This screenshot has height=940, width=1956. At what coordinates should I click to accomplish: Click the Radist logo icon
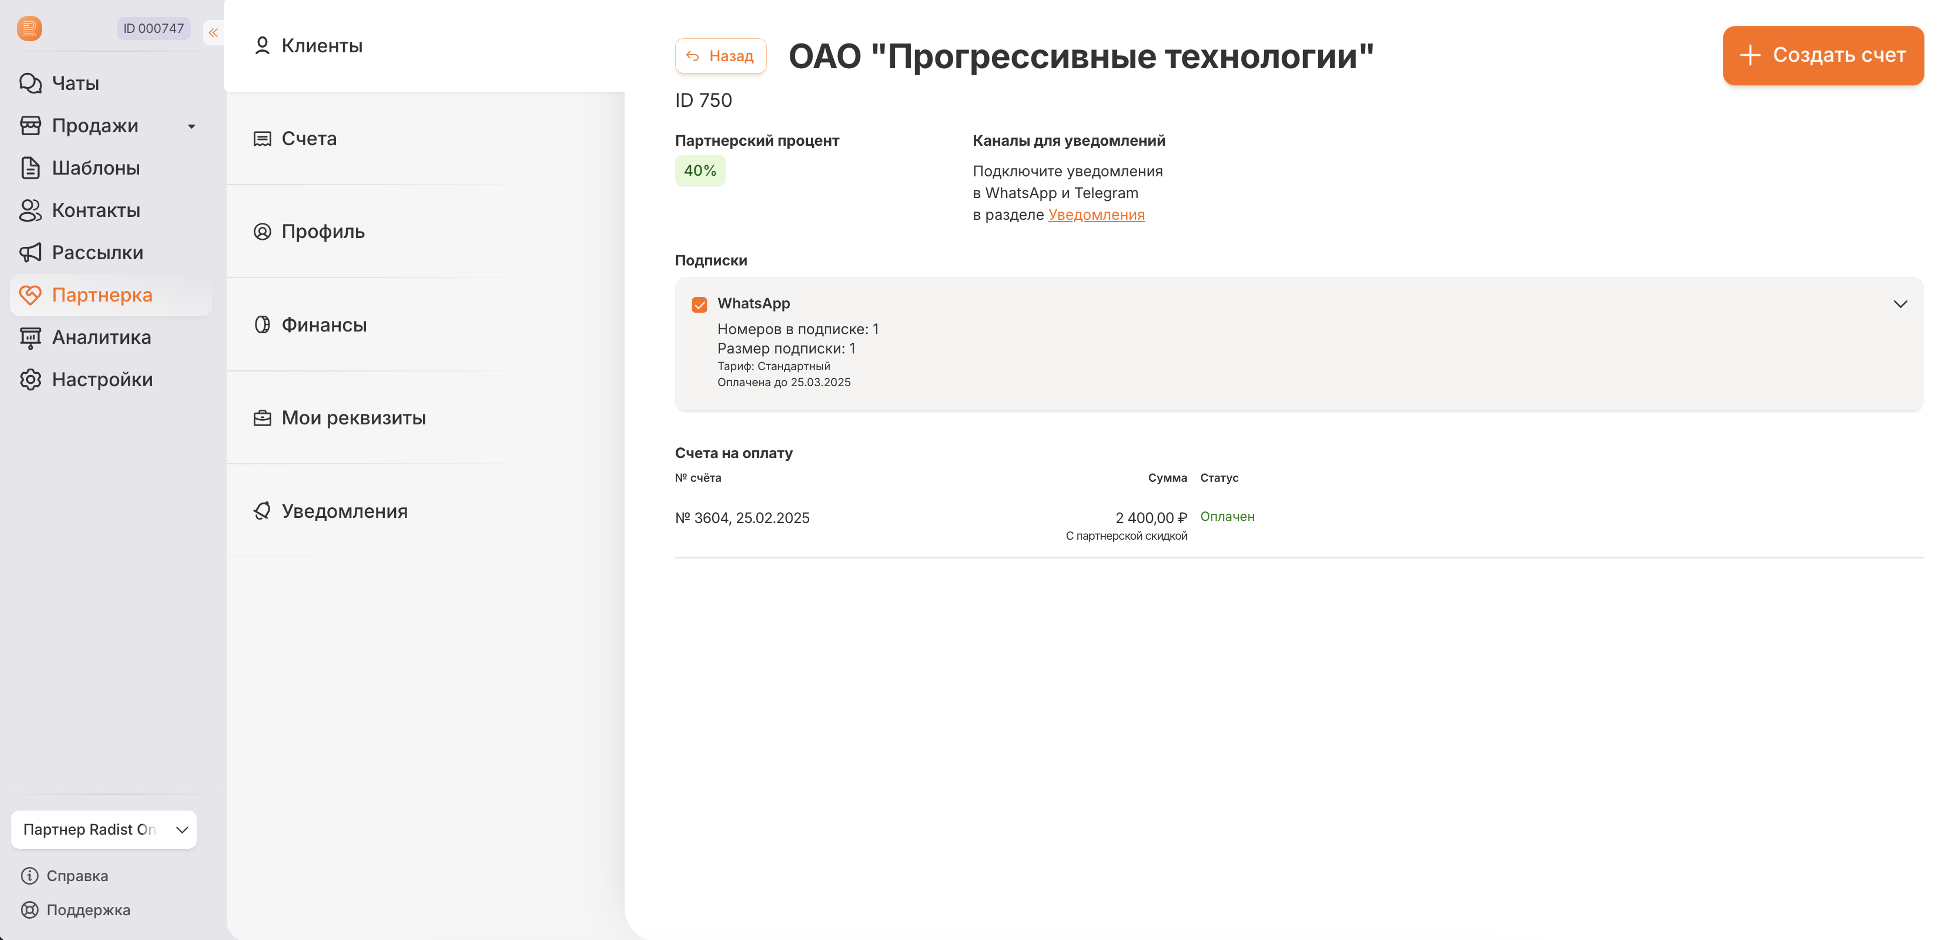click(x=30, y=29)
